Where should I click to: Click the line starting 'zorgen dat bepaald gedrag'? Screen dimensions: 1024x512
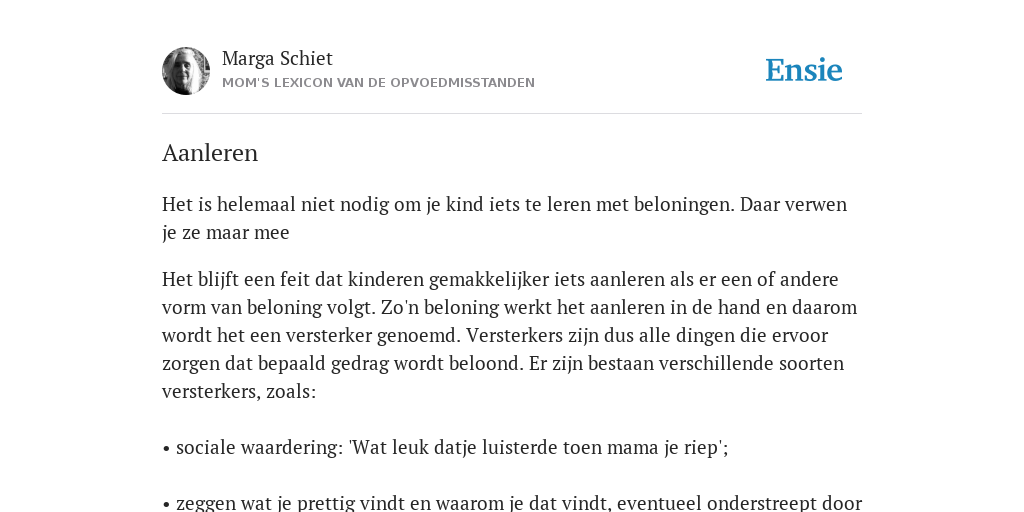[503, 364]
